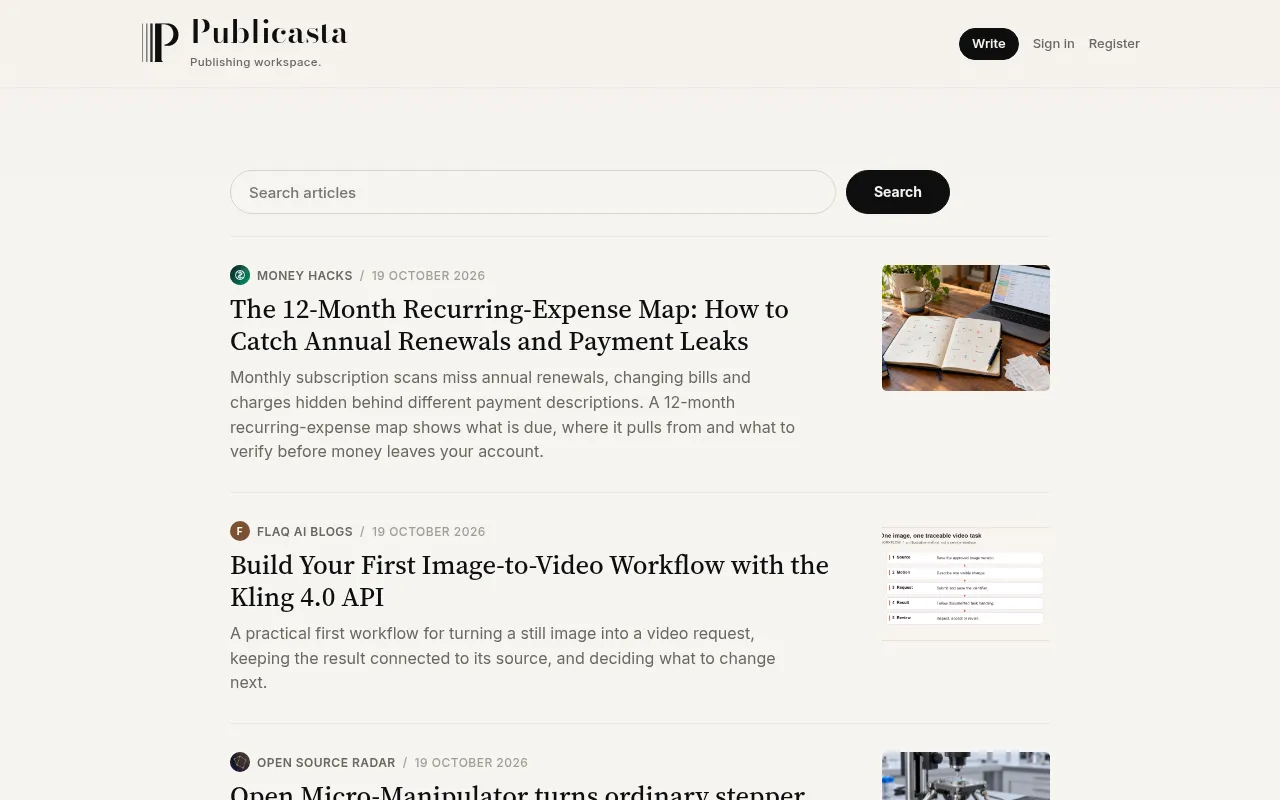Open the 12-Month Recurring-Expense Map article title

pos(509,325)
